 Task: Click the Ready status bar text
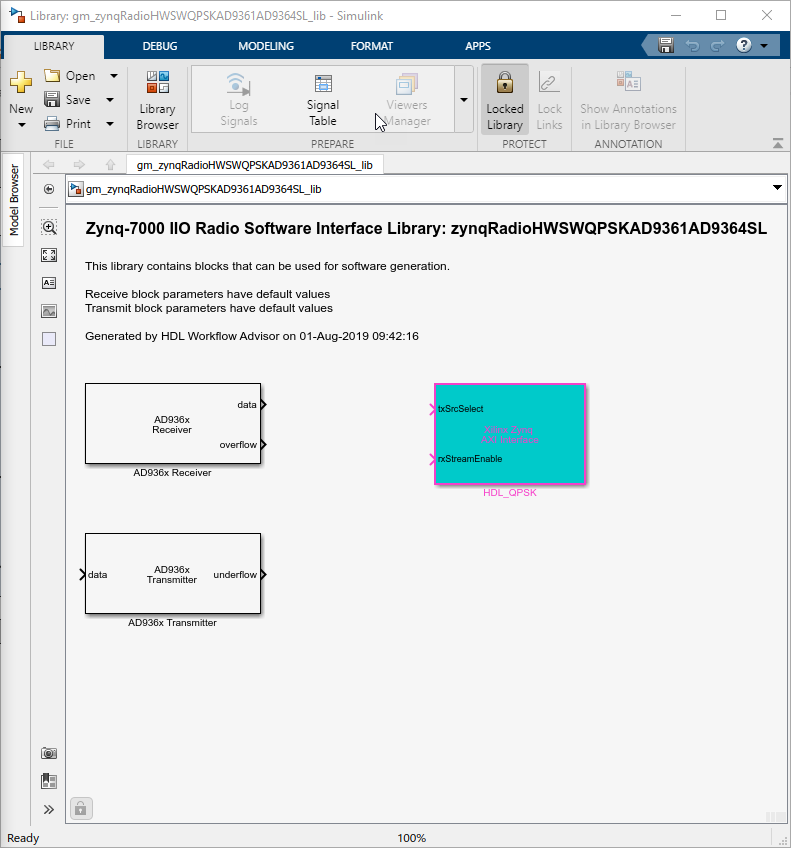click(x=23, y=838)
